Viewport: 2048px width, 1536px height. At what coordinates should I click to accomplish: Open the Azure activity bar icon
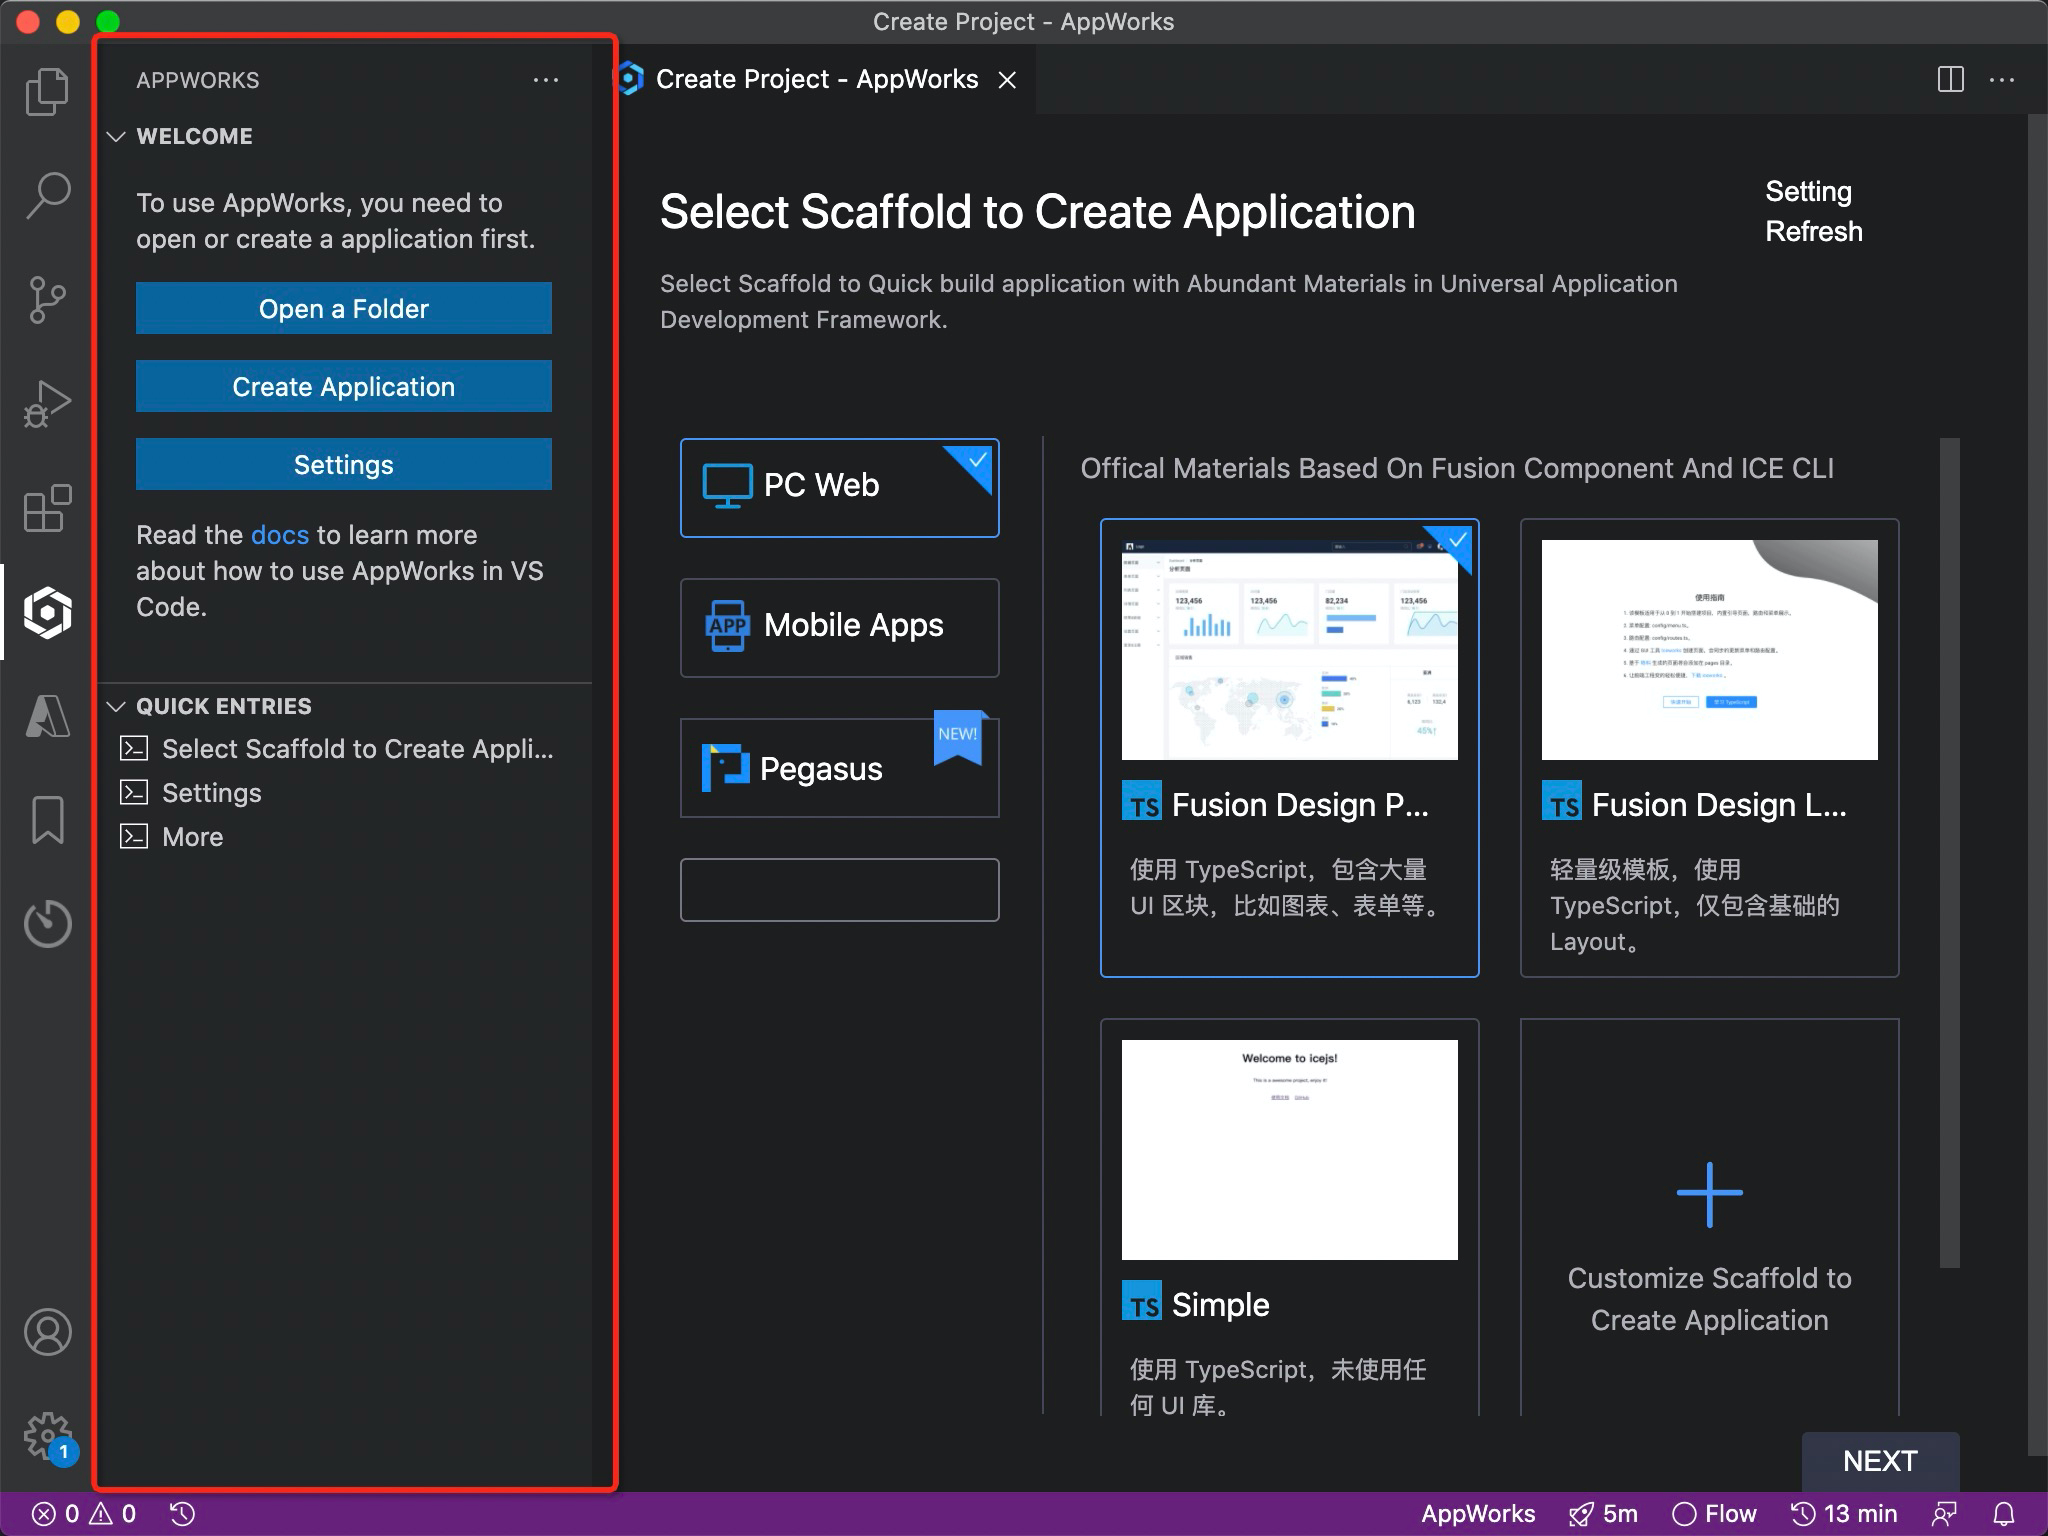(47, 716)
